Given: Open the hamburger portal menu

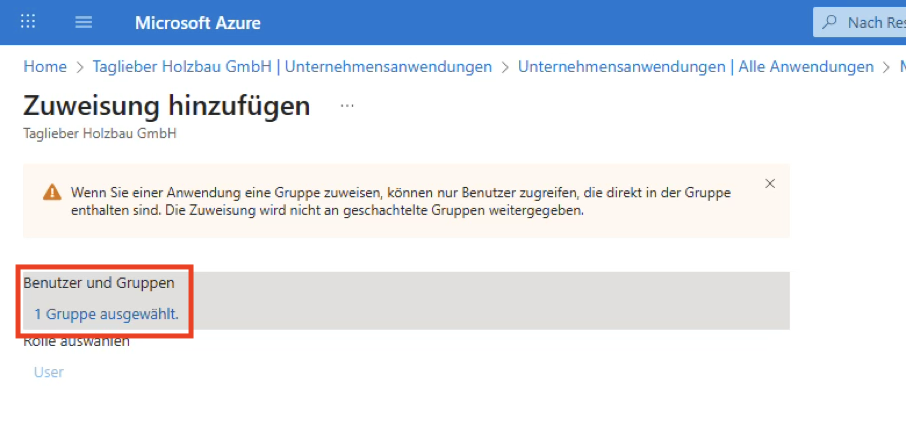Looking at the screenshot, I should pyautogui.click(x=84, y=22).
